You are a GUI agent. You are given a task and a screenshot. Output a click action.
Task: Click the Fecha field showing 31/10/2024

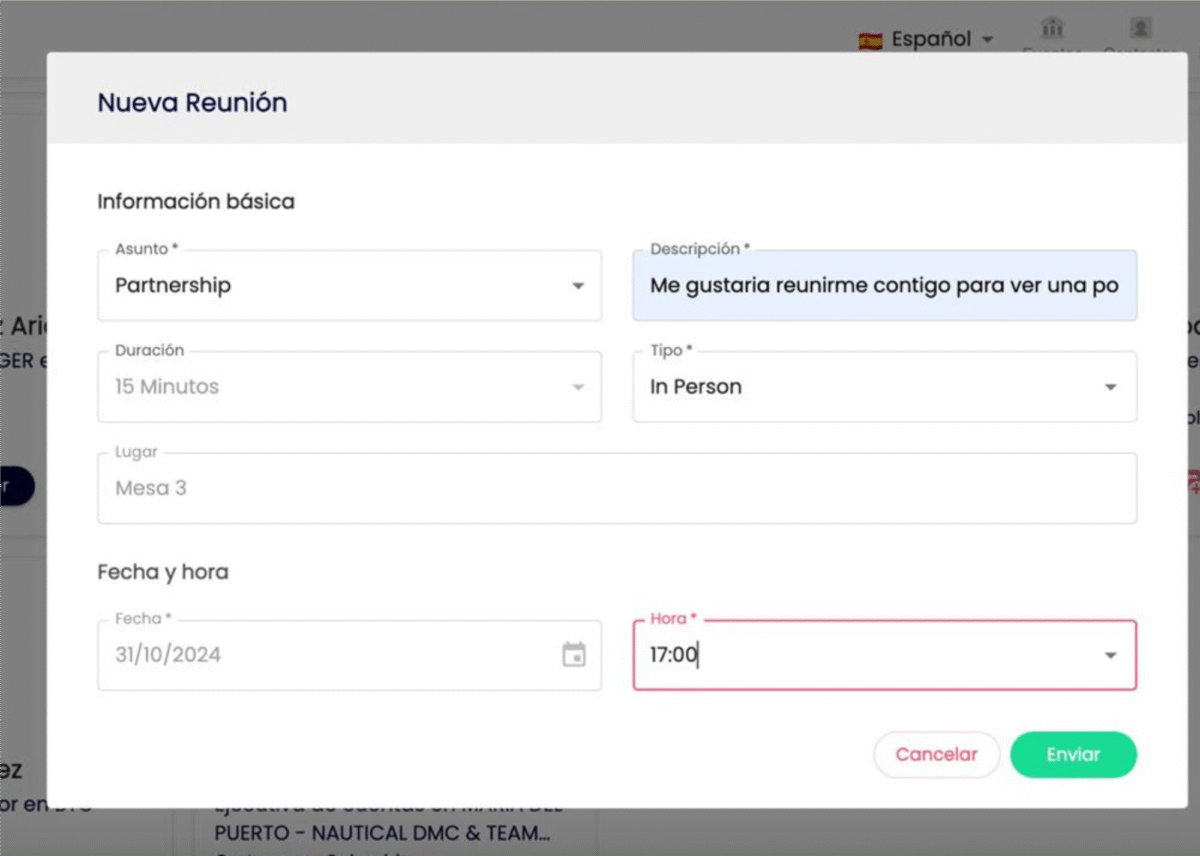pyautogui.click(x=330, y=655)
